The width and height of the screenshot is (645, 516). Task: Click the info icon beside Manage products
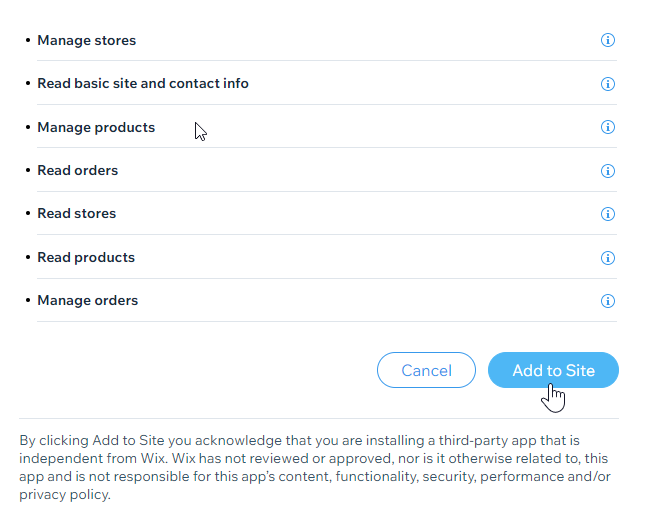pos(608,127)
